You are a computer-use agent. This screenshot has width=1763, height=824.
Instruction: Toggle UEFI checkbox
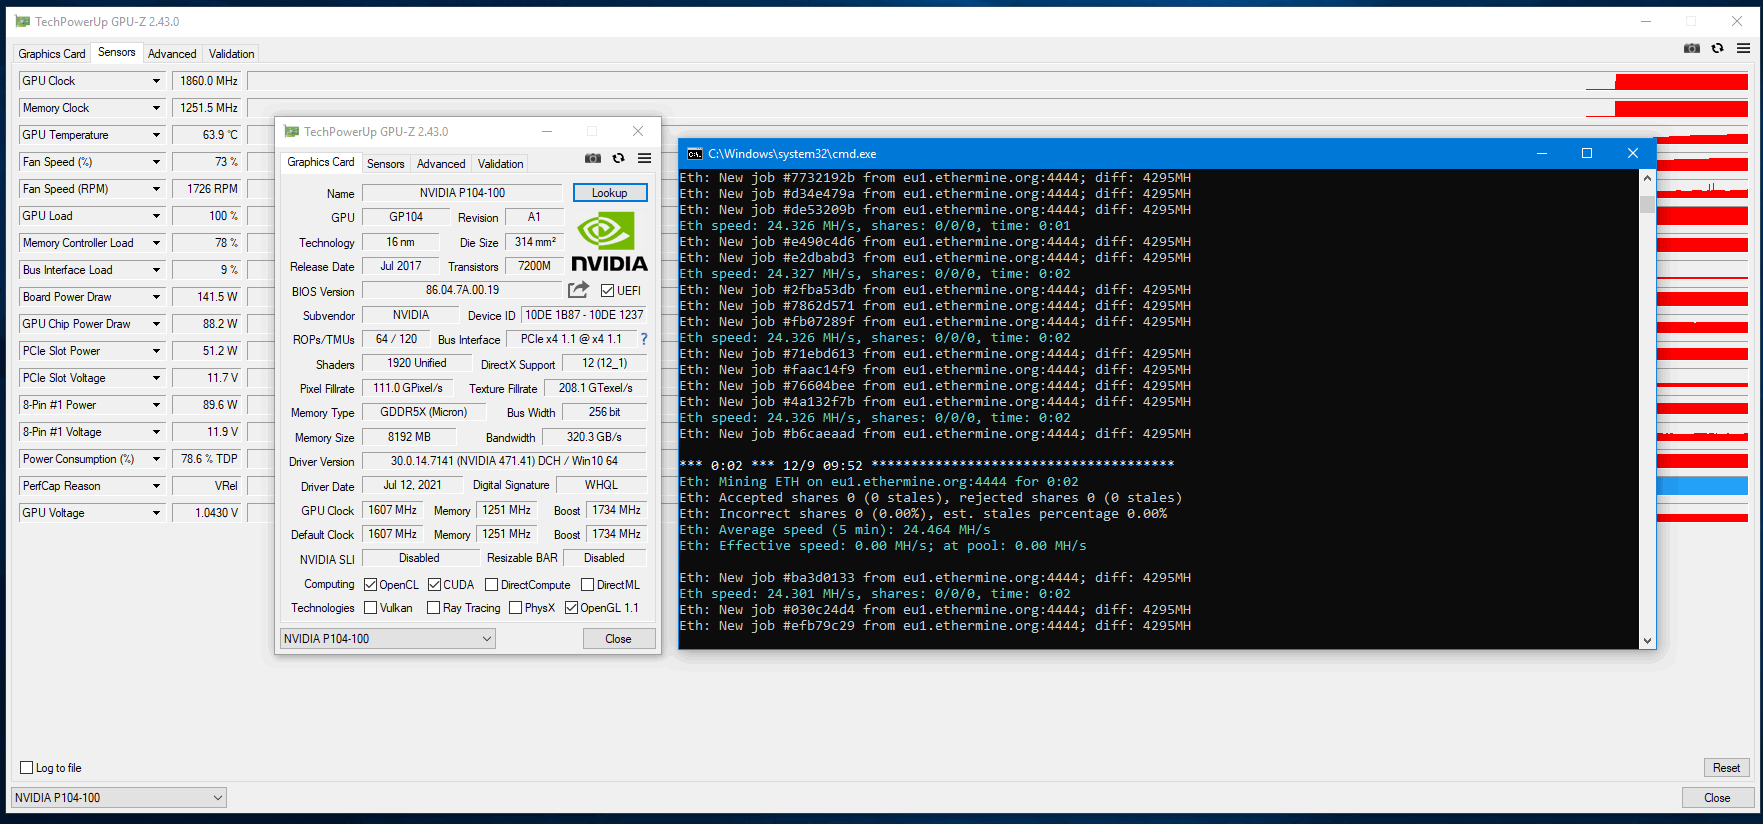click(x=607, y=291)
